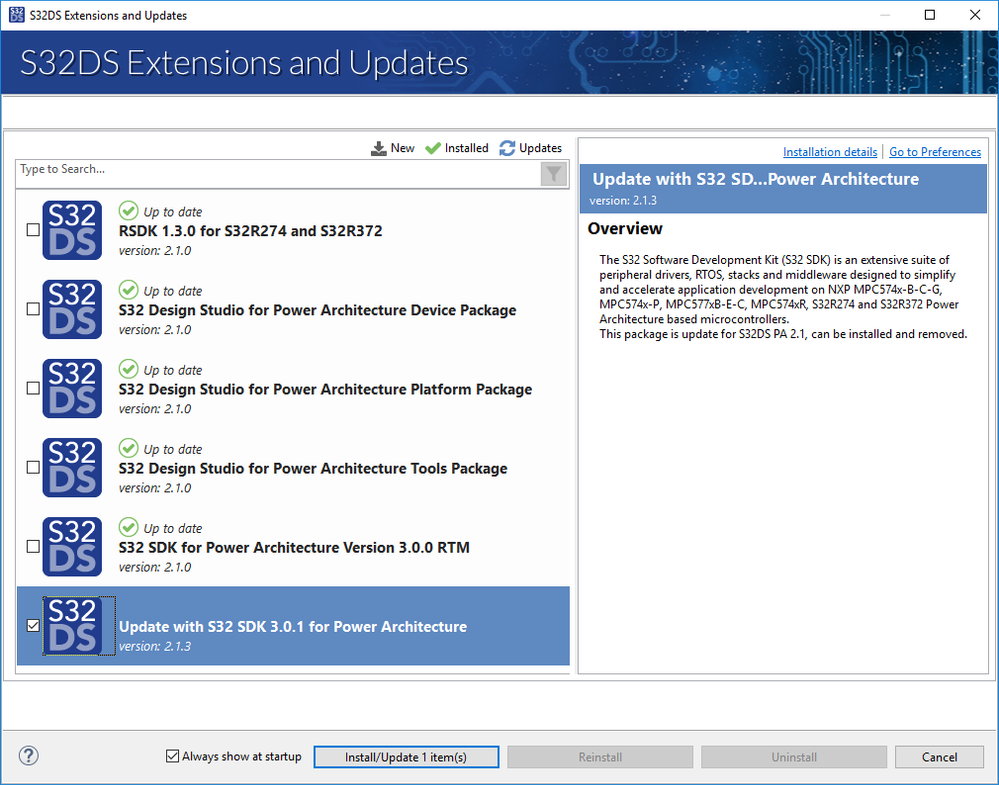
Task: Click the New filter download icon
Action: pos(378,148)
